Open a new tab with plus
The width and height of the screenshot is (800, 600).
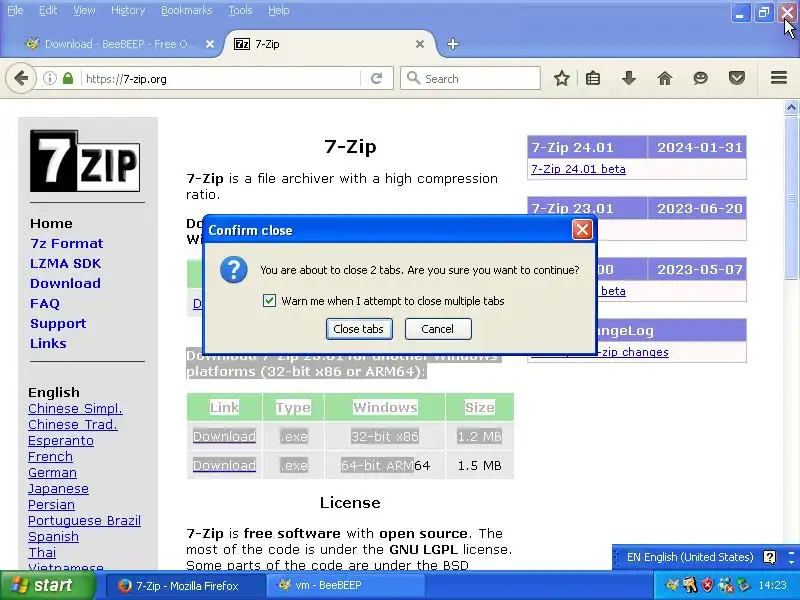click(453, 44)
